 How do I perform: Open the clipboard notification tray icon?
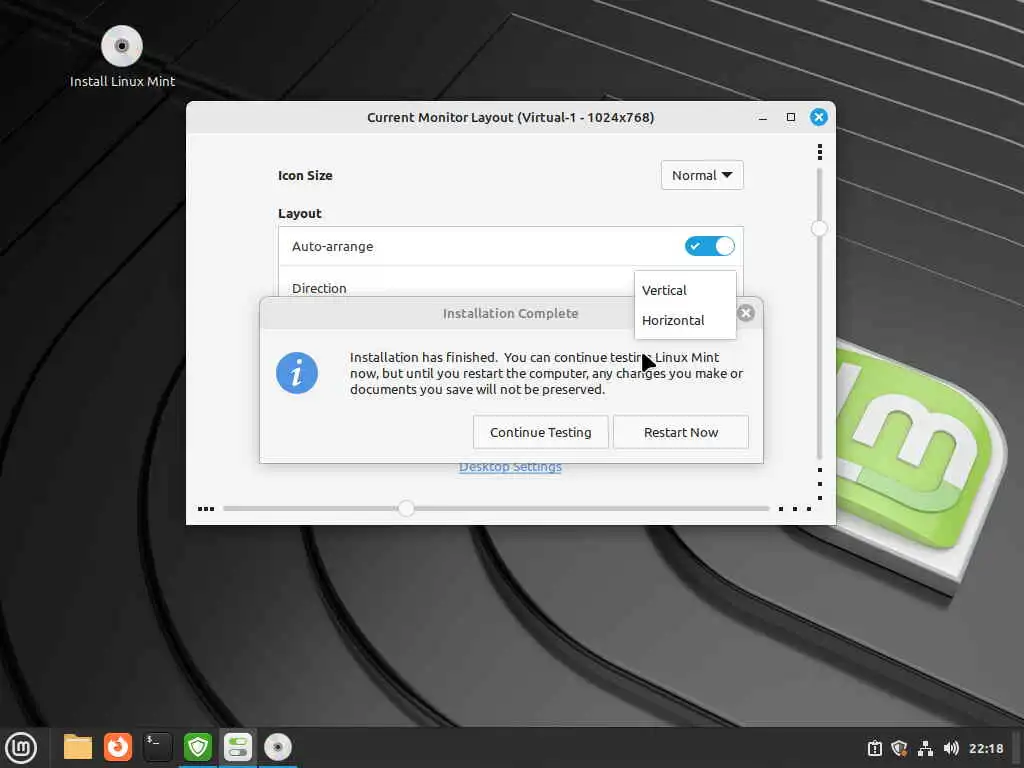pos(875,748)
